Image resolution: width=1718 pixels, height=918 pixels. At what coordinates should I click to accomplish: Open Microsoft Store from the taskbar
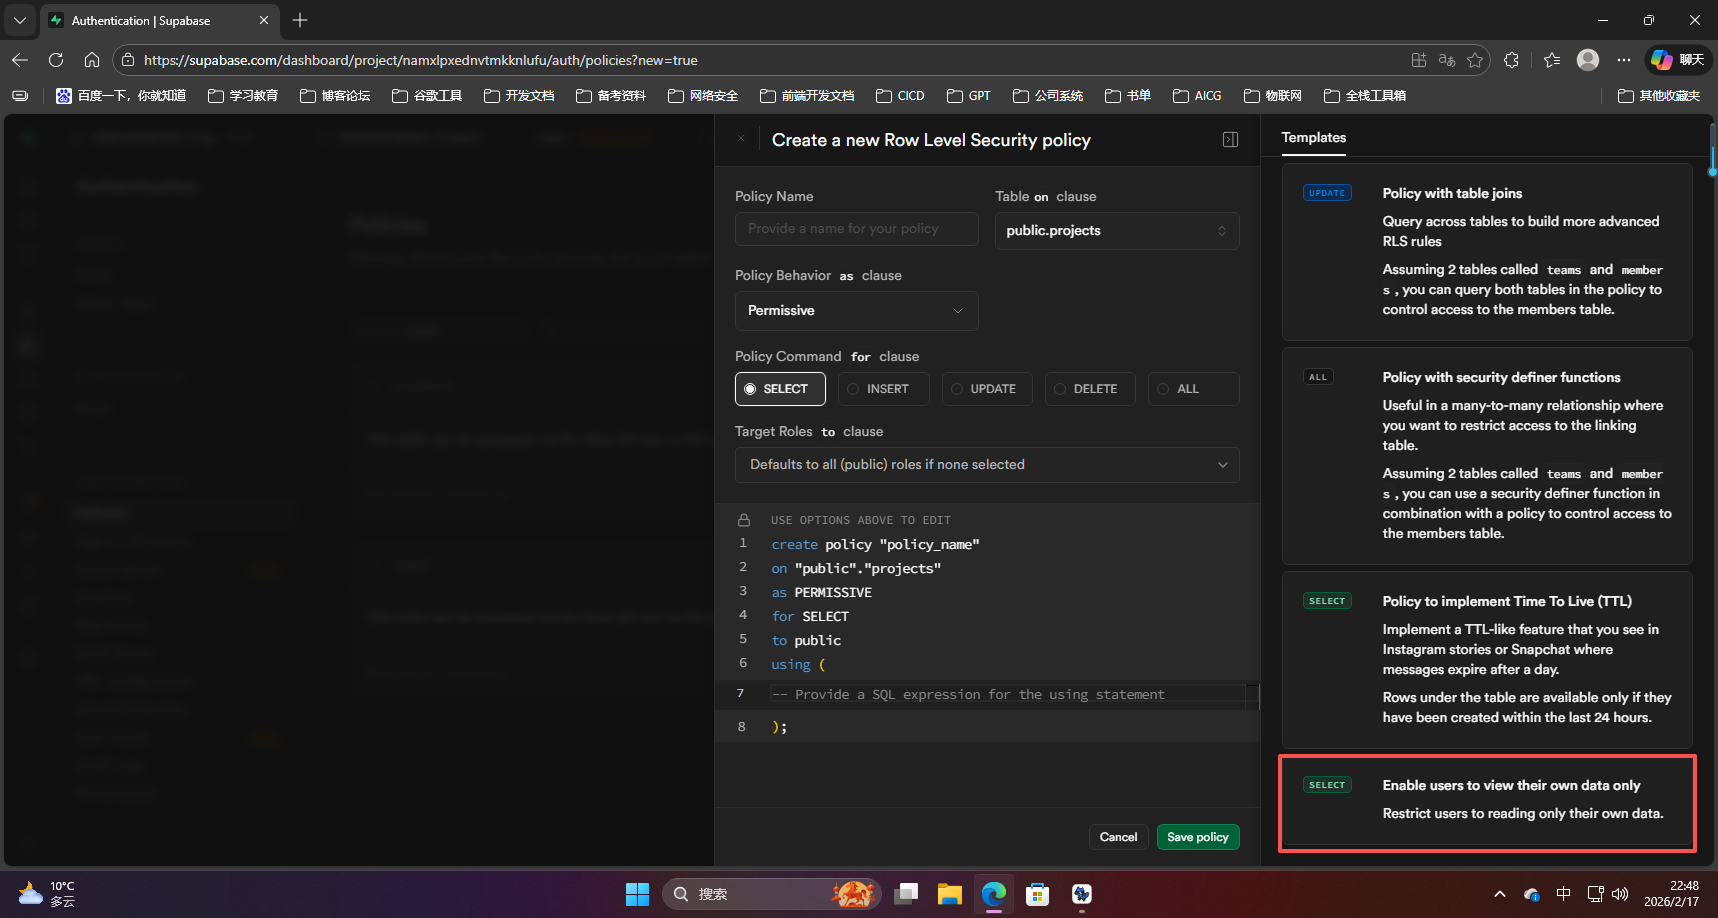click(1038, 894)
